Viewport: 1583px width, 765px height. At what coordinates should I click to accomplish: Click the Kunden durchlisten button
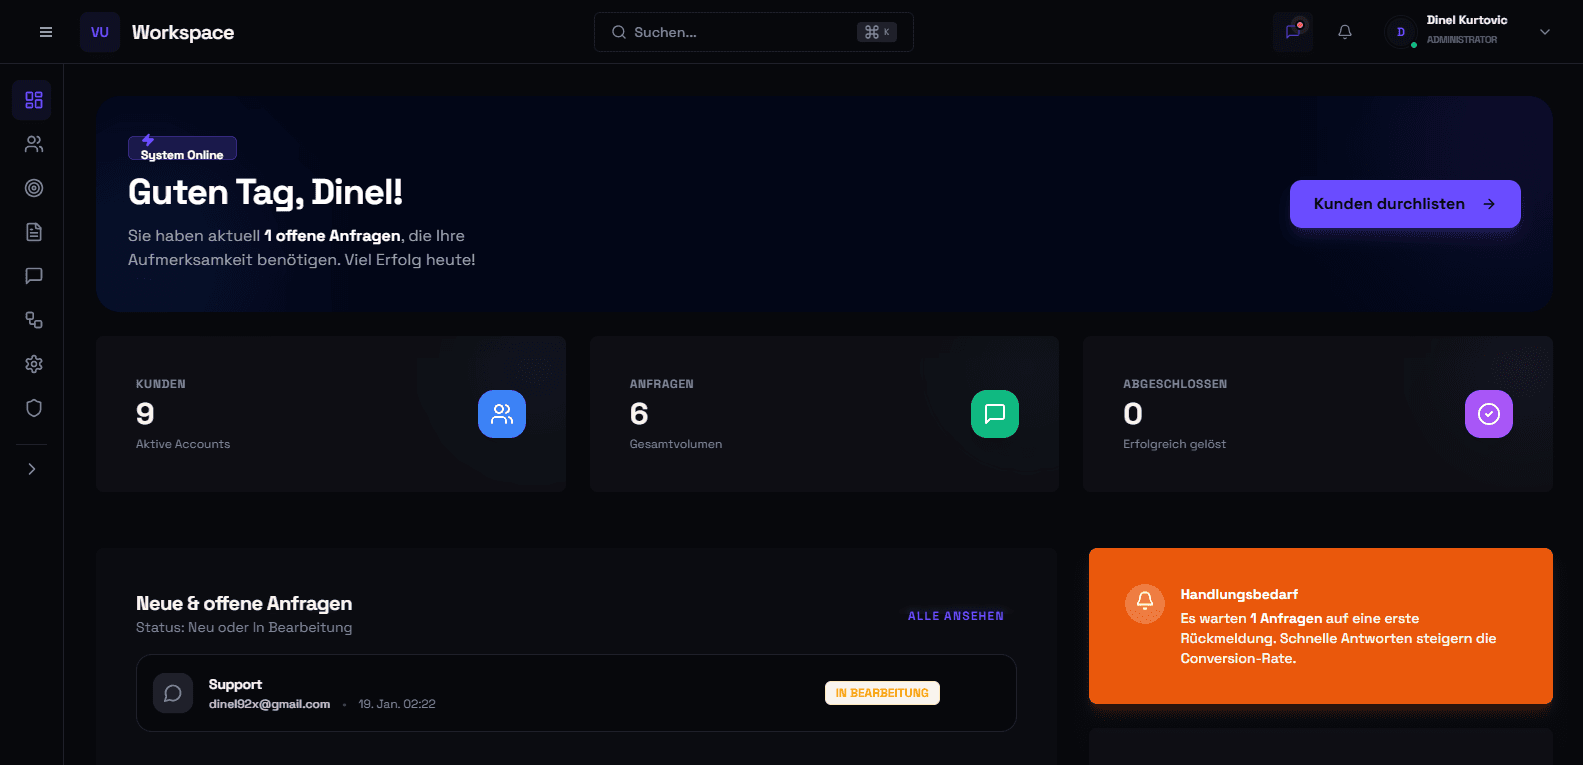pos(1404,204)
